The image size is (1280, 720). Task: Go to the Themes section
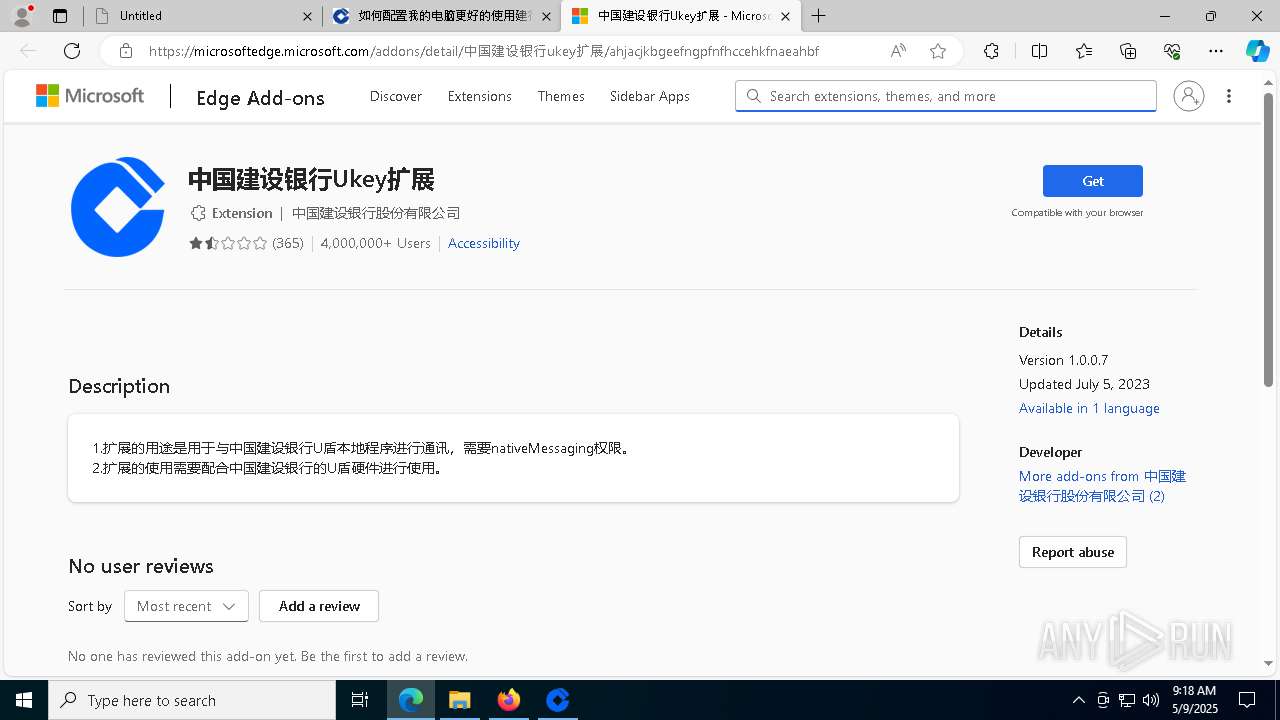(561, 96)
